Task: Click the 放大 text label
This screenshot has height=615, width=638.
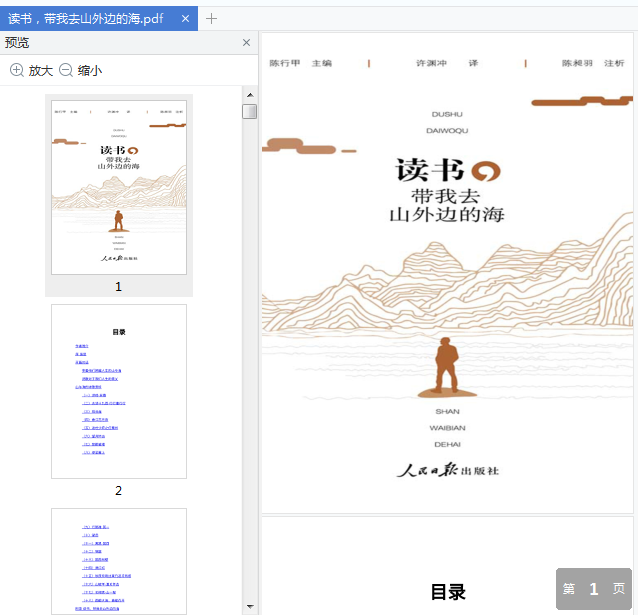Action: (x=41, y=71)
